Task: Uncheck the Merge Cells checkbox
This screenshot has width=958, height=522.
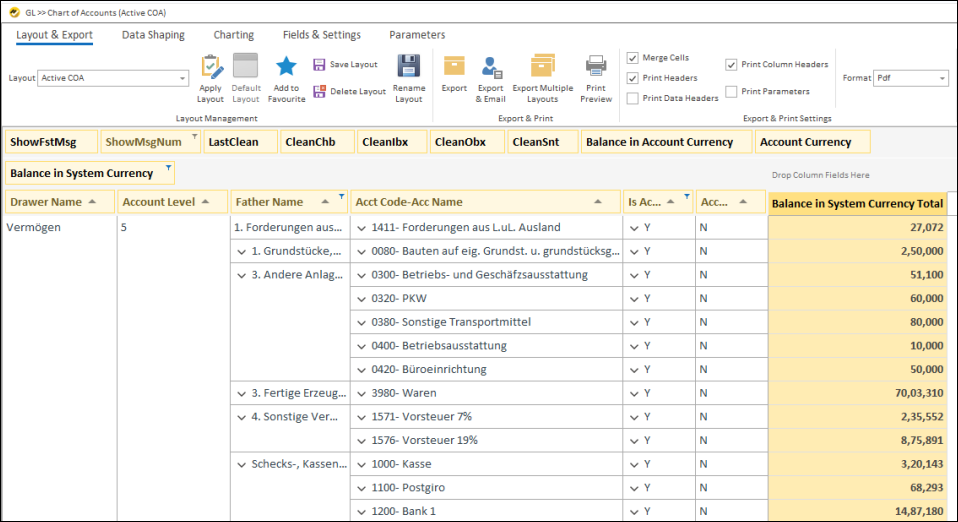Action: pyautogui.click(x=632, y=58)
